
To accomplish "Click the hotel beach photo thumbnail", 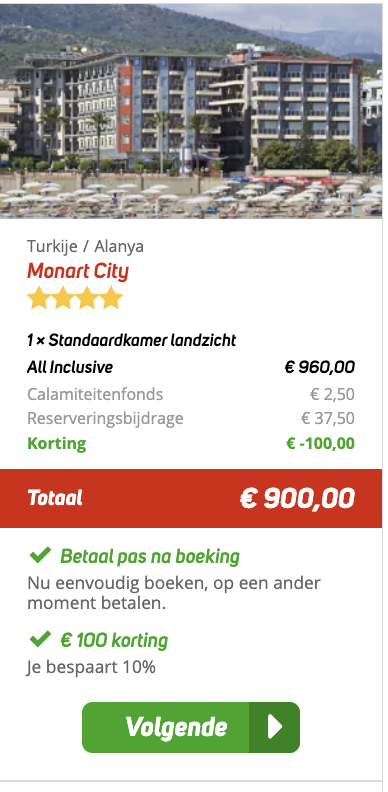I will (191, 111).
